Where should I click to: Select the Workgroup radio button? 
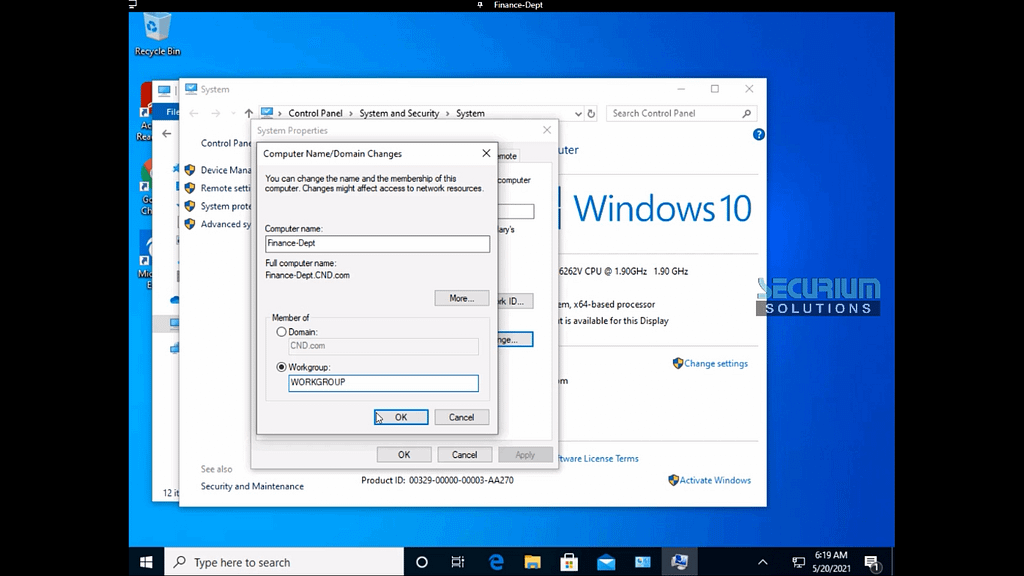click(x=281, y=367)
